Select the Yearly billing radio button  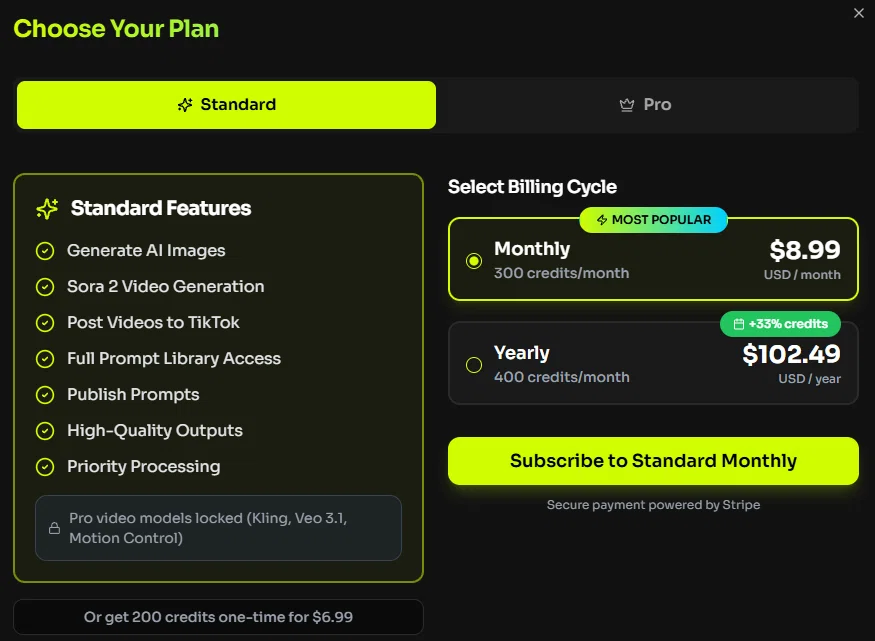474,365
